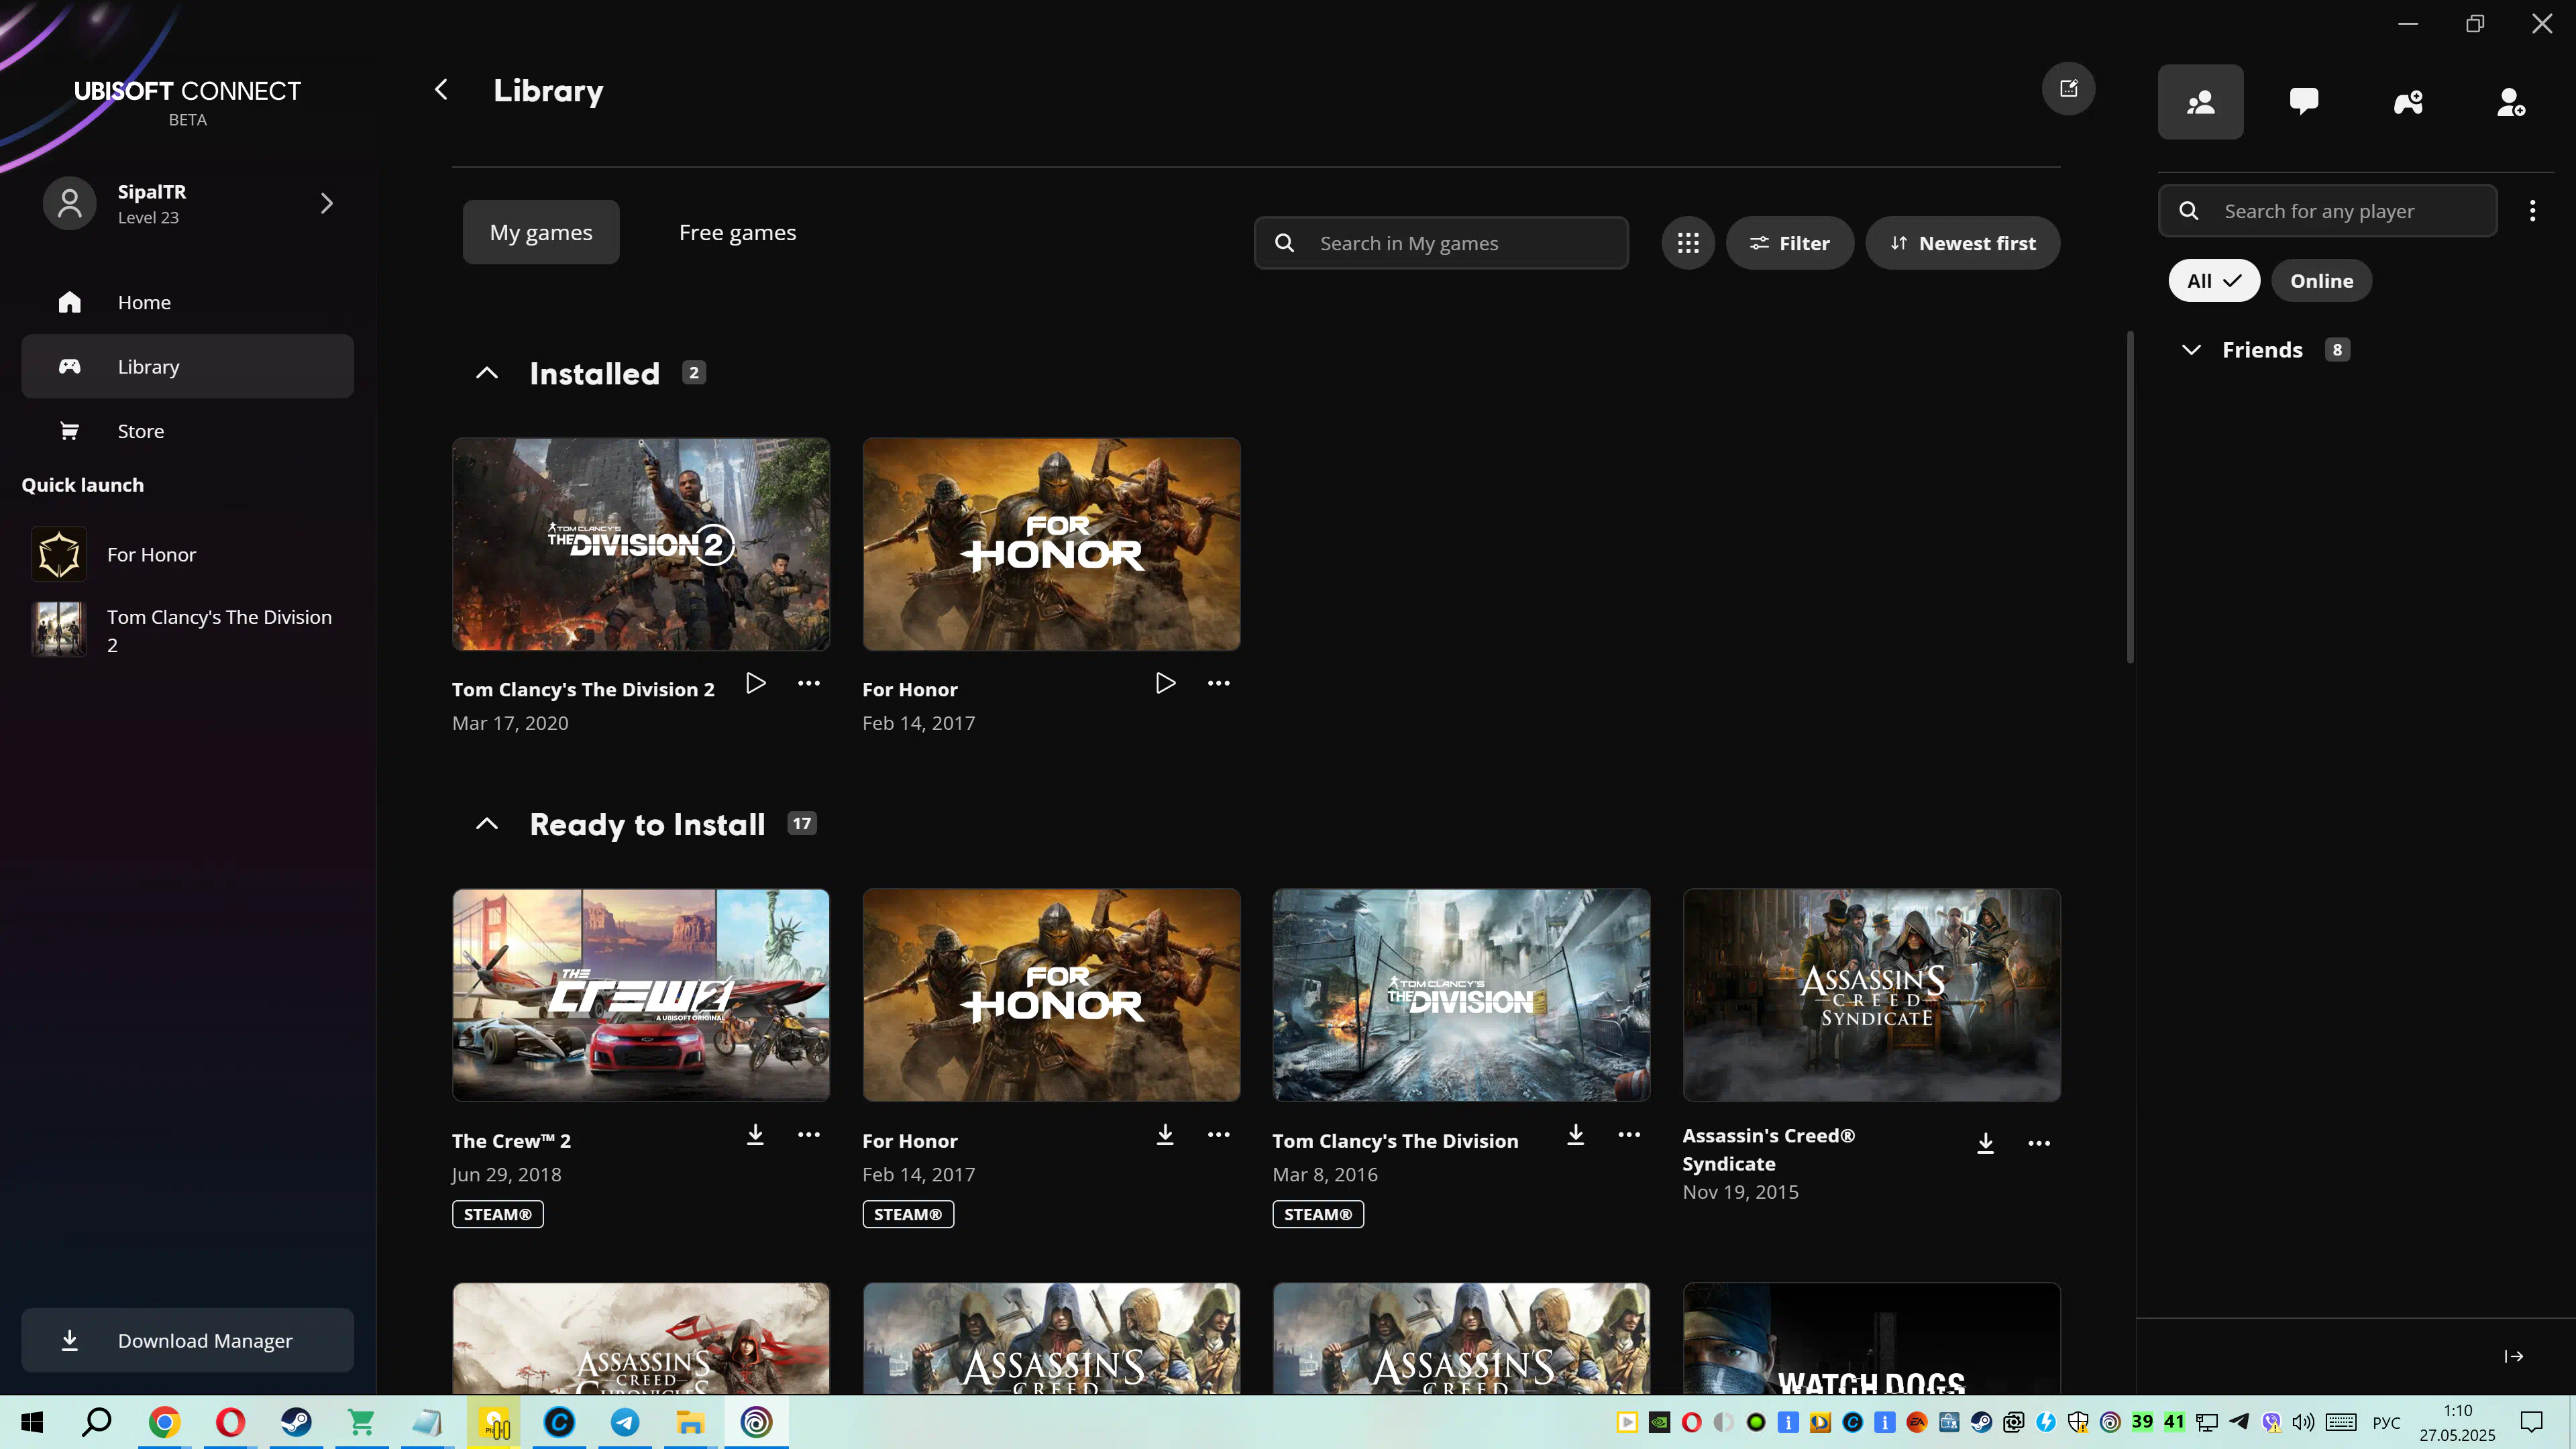Open the news/share icon next to Library header

point(2068,89)
